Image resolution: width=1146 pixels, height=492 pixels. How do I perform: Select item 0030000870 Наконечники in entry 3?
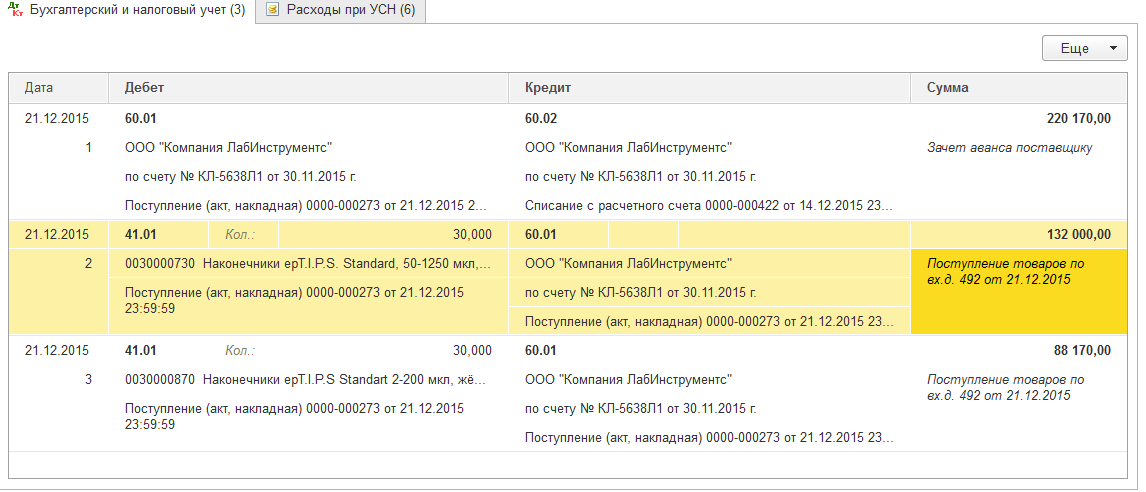(305, 380)
